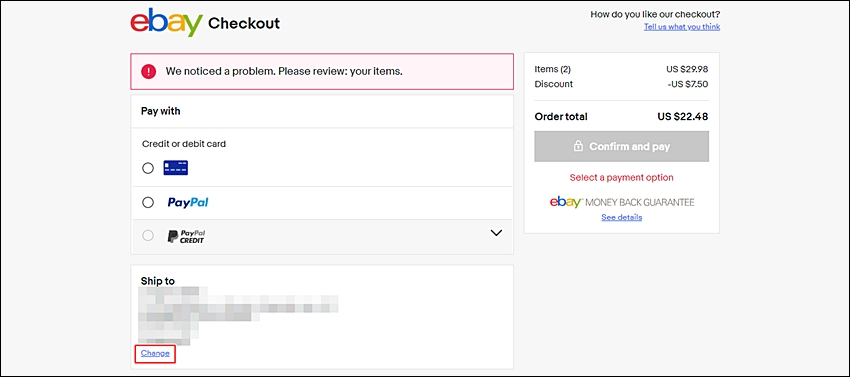Image resolution: width=850 pixels, height=377 pixels.
Task: Click 'How do you like our checkout?' text
Action: [655, 15]
